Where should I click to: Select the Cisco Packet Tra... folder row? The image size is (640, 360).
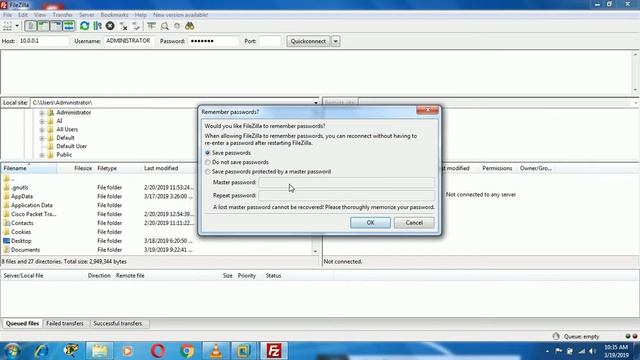click(98, 214)
